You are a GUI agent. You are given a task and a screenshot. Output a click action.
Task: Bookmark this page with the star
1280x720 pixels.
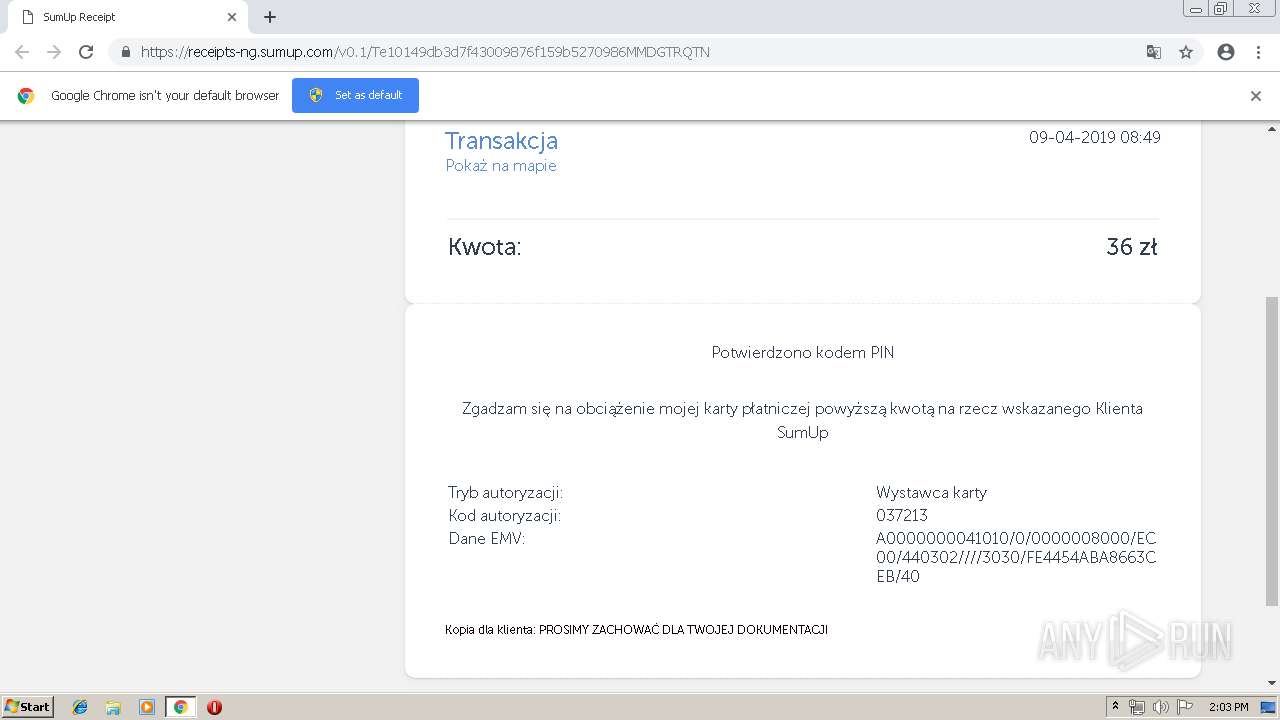click(1186, 52)
